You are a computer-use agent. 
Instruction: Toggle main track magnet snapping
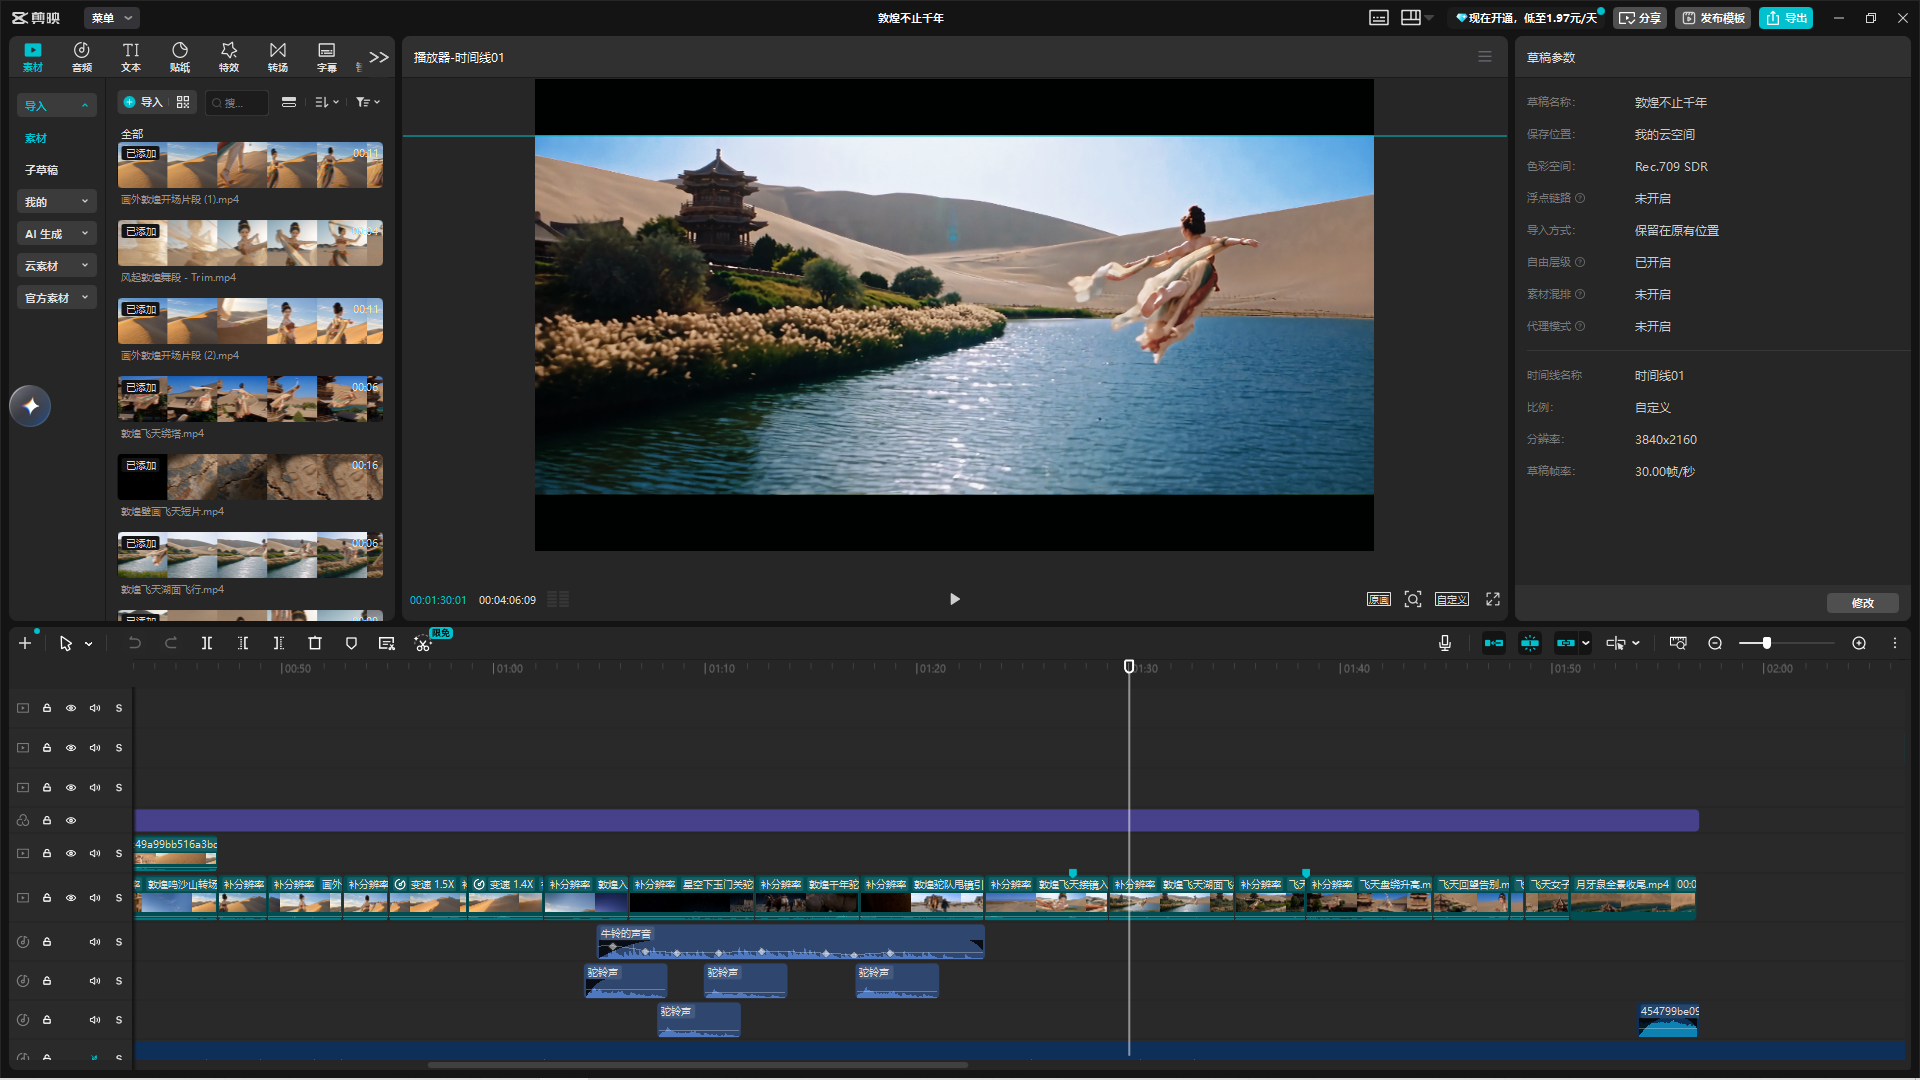[1494, 643]
